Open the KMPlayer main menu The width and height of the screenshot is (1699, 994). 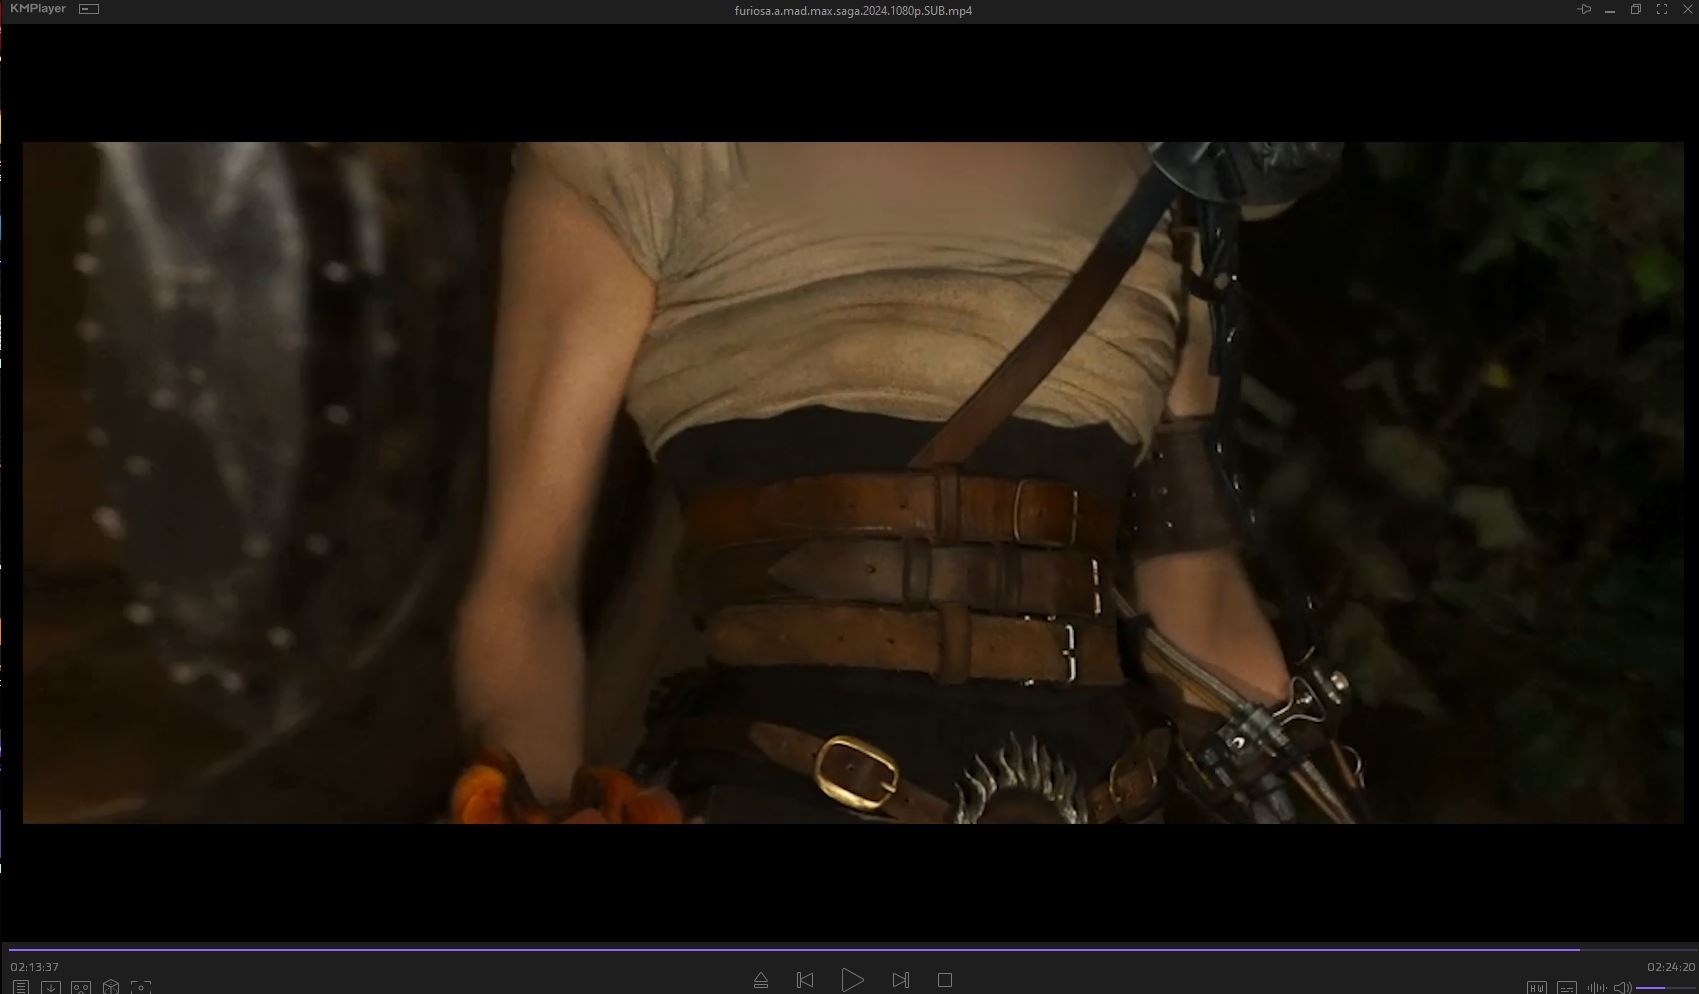pos(38,9)
